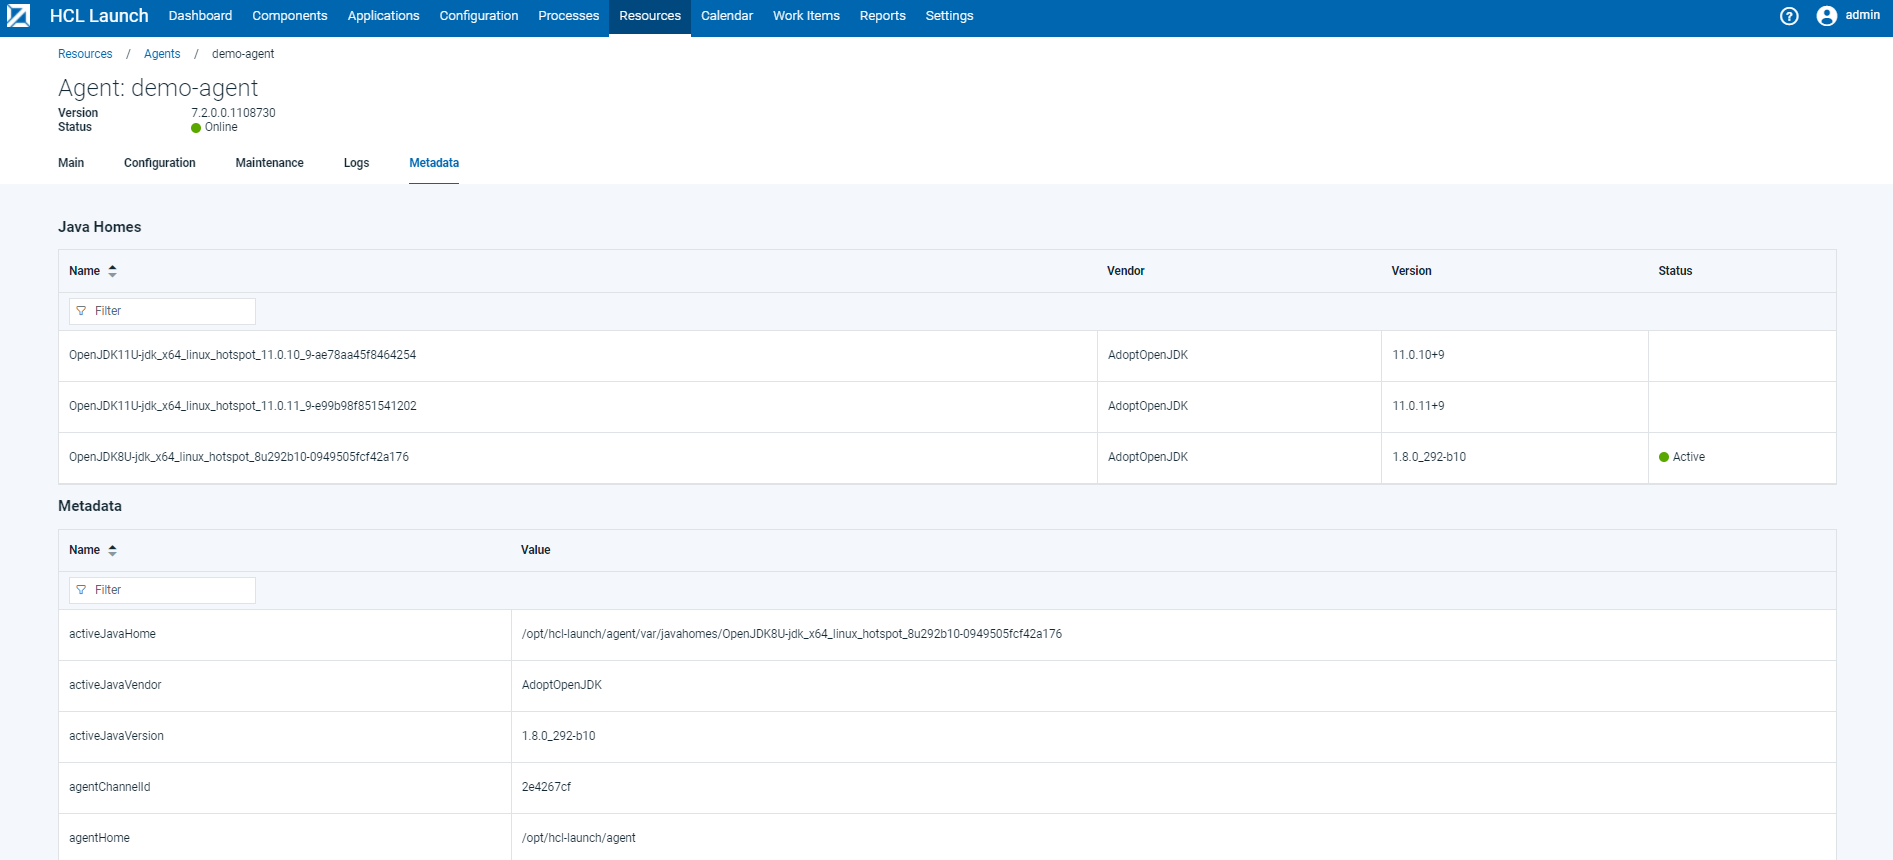Select the Logs tab
This screenshot has width=1893, height=860.
[x=356, y=163]
